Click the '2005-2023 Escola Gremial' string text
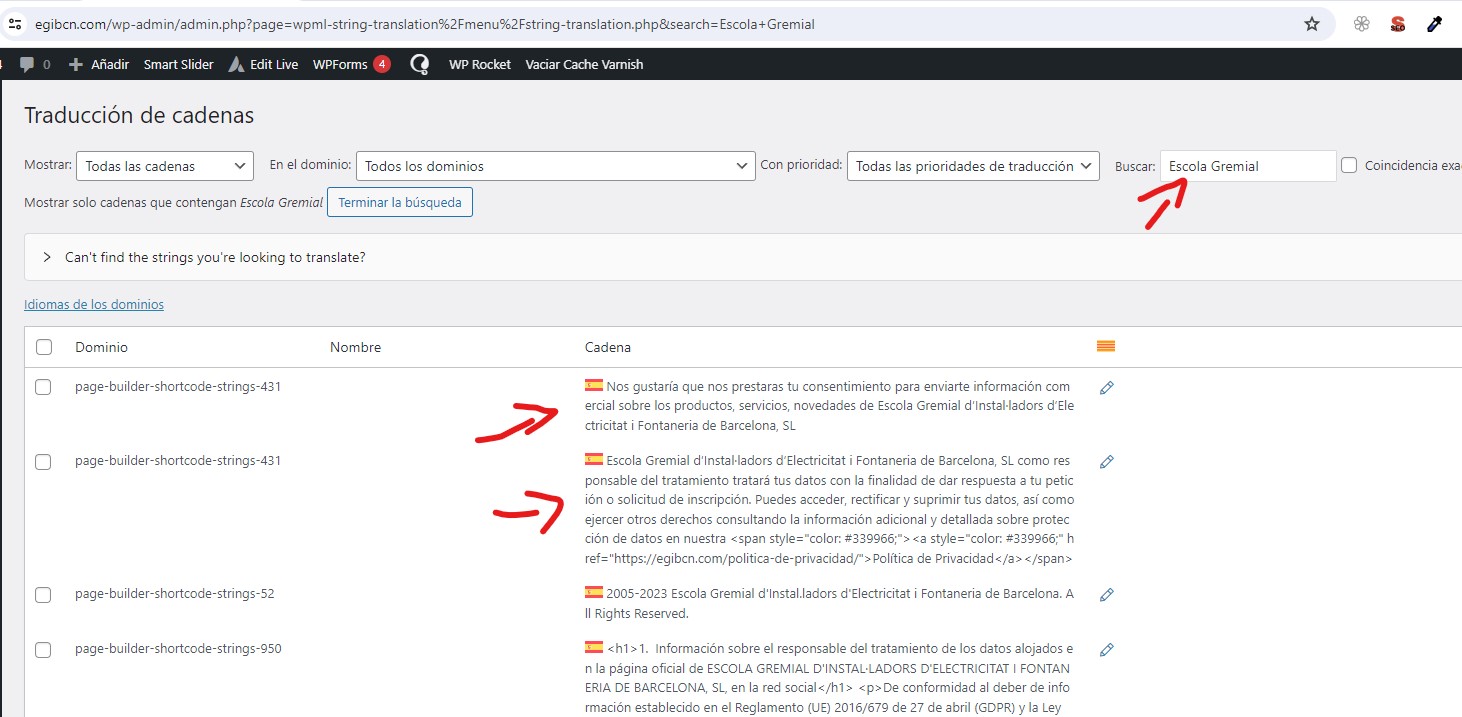The width and height of the screenshot is (1462, 717). [830, 603]
